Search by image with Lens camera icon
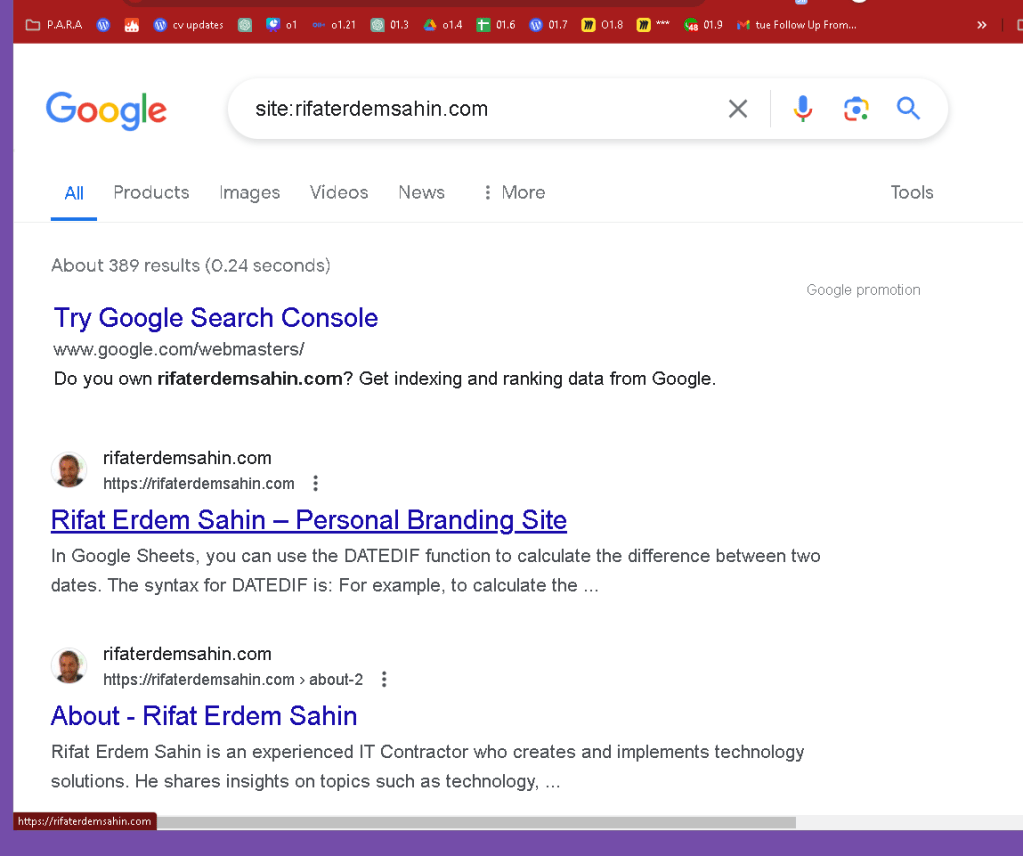The width and height of the screenshot is (1023, 856). tap(856, 108)
